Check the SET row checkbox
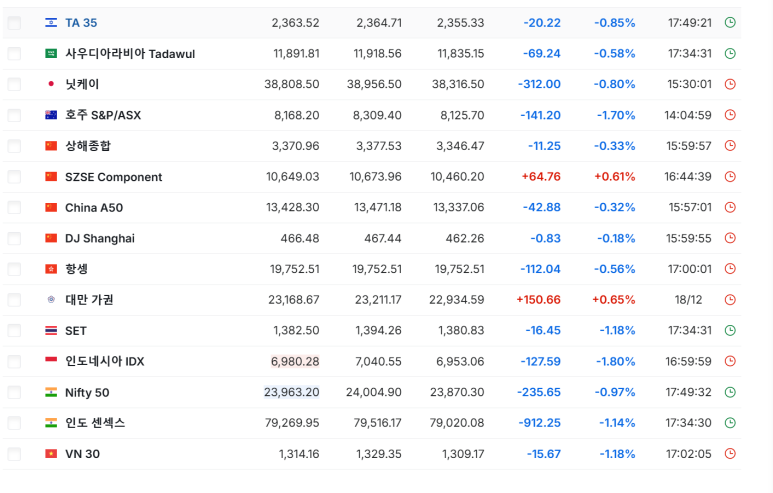Image resolution: width=773 pixels, height=493 pixels. pos(14,331)
